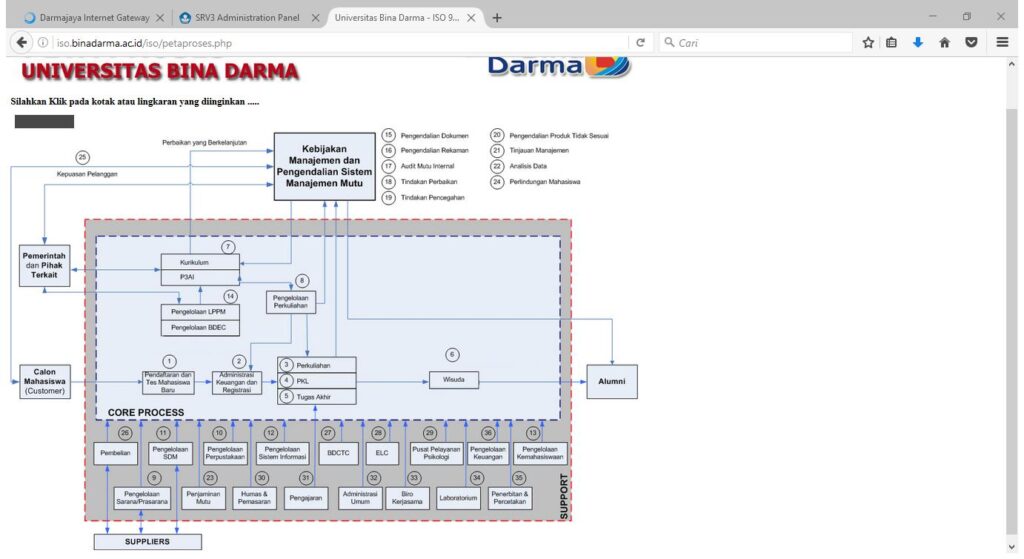Open Administrasi Keuangan dan Registrasi box
Image resolution: width=1024 pixels, height=559 pixels.
pyautogui.click(x=237, y=383)
